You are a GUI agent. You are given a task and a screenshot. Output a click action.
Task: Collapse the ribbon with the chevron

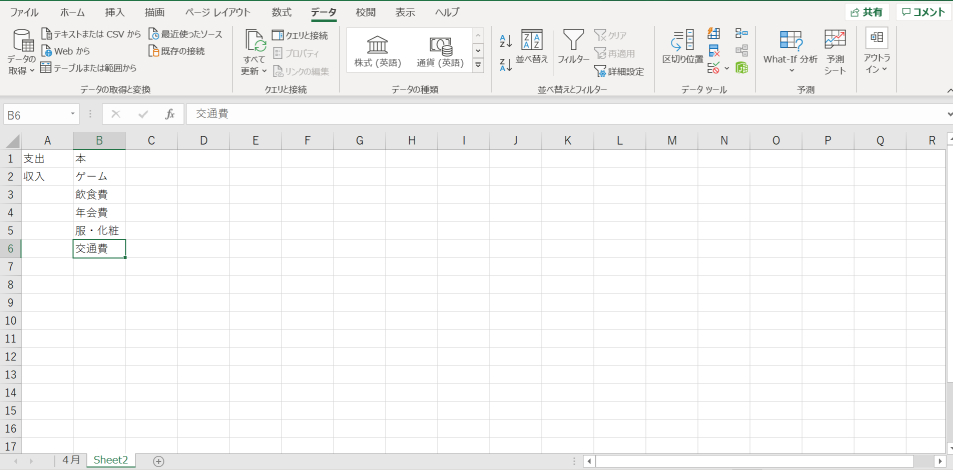(949, 90)
